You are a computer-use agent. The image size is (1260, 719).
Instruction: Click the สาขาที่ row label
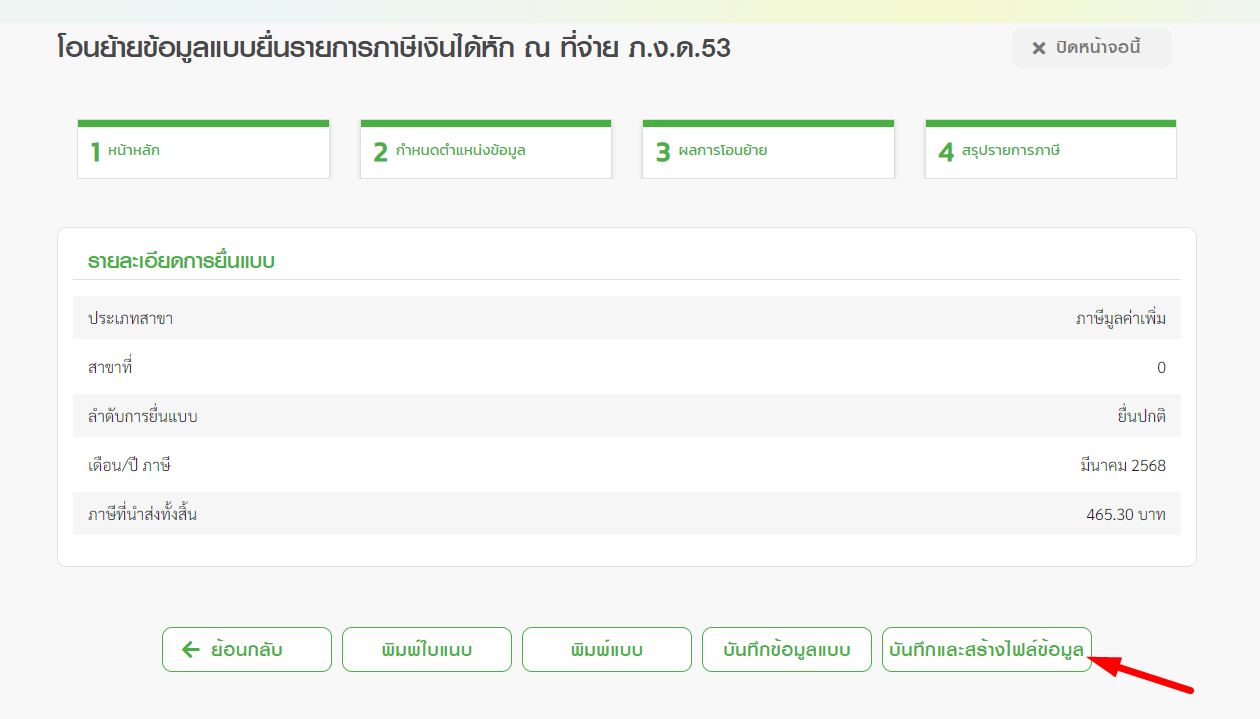point(110,367)
